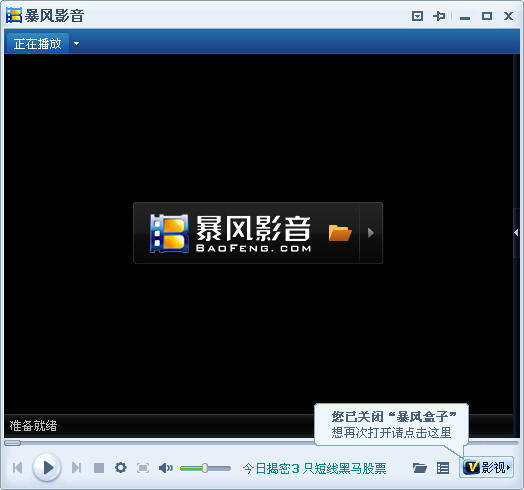Minimize the 暴风影音 window
524x490 pixels.
pyautogui.click(x=465, y=17)
